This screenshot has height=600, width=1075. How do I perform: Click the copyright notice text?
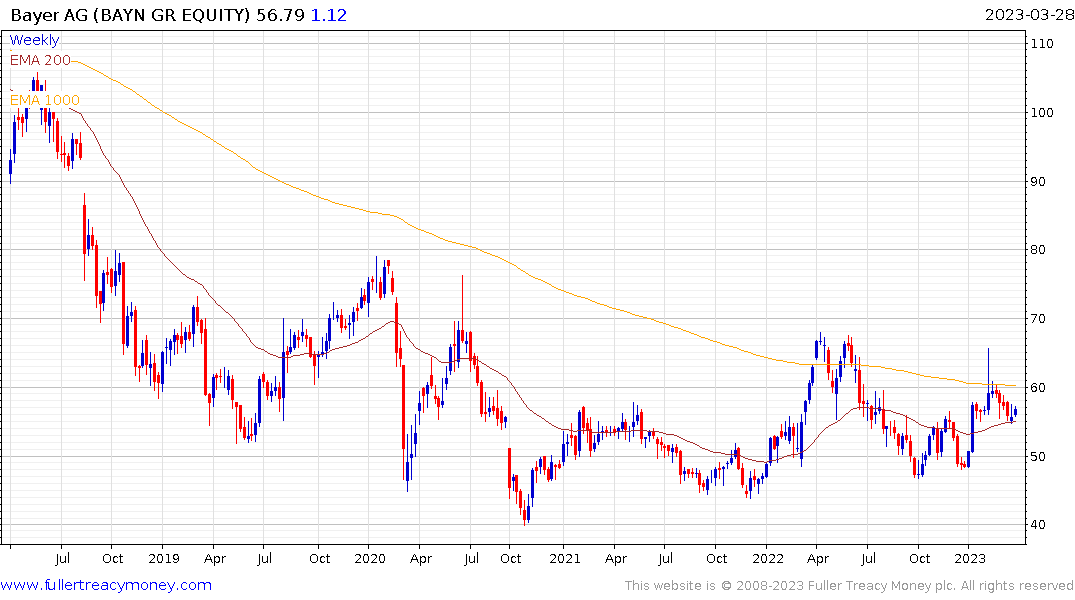(x=849, y=586)
